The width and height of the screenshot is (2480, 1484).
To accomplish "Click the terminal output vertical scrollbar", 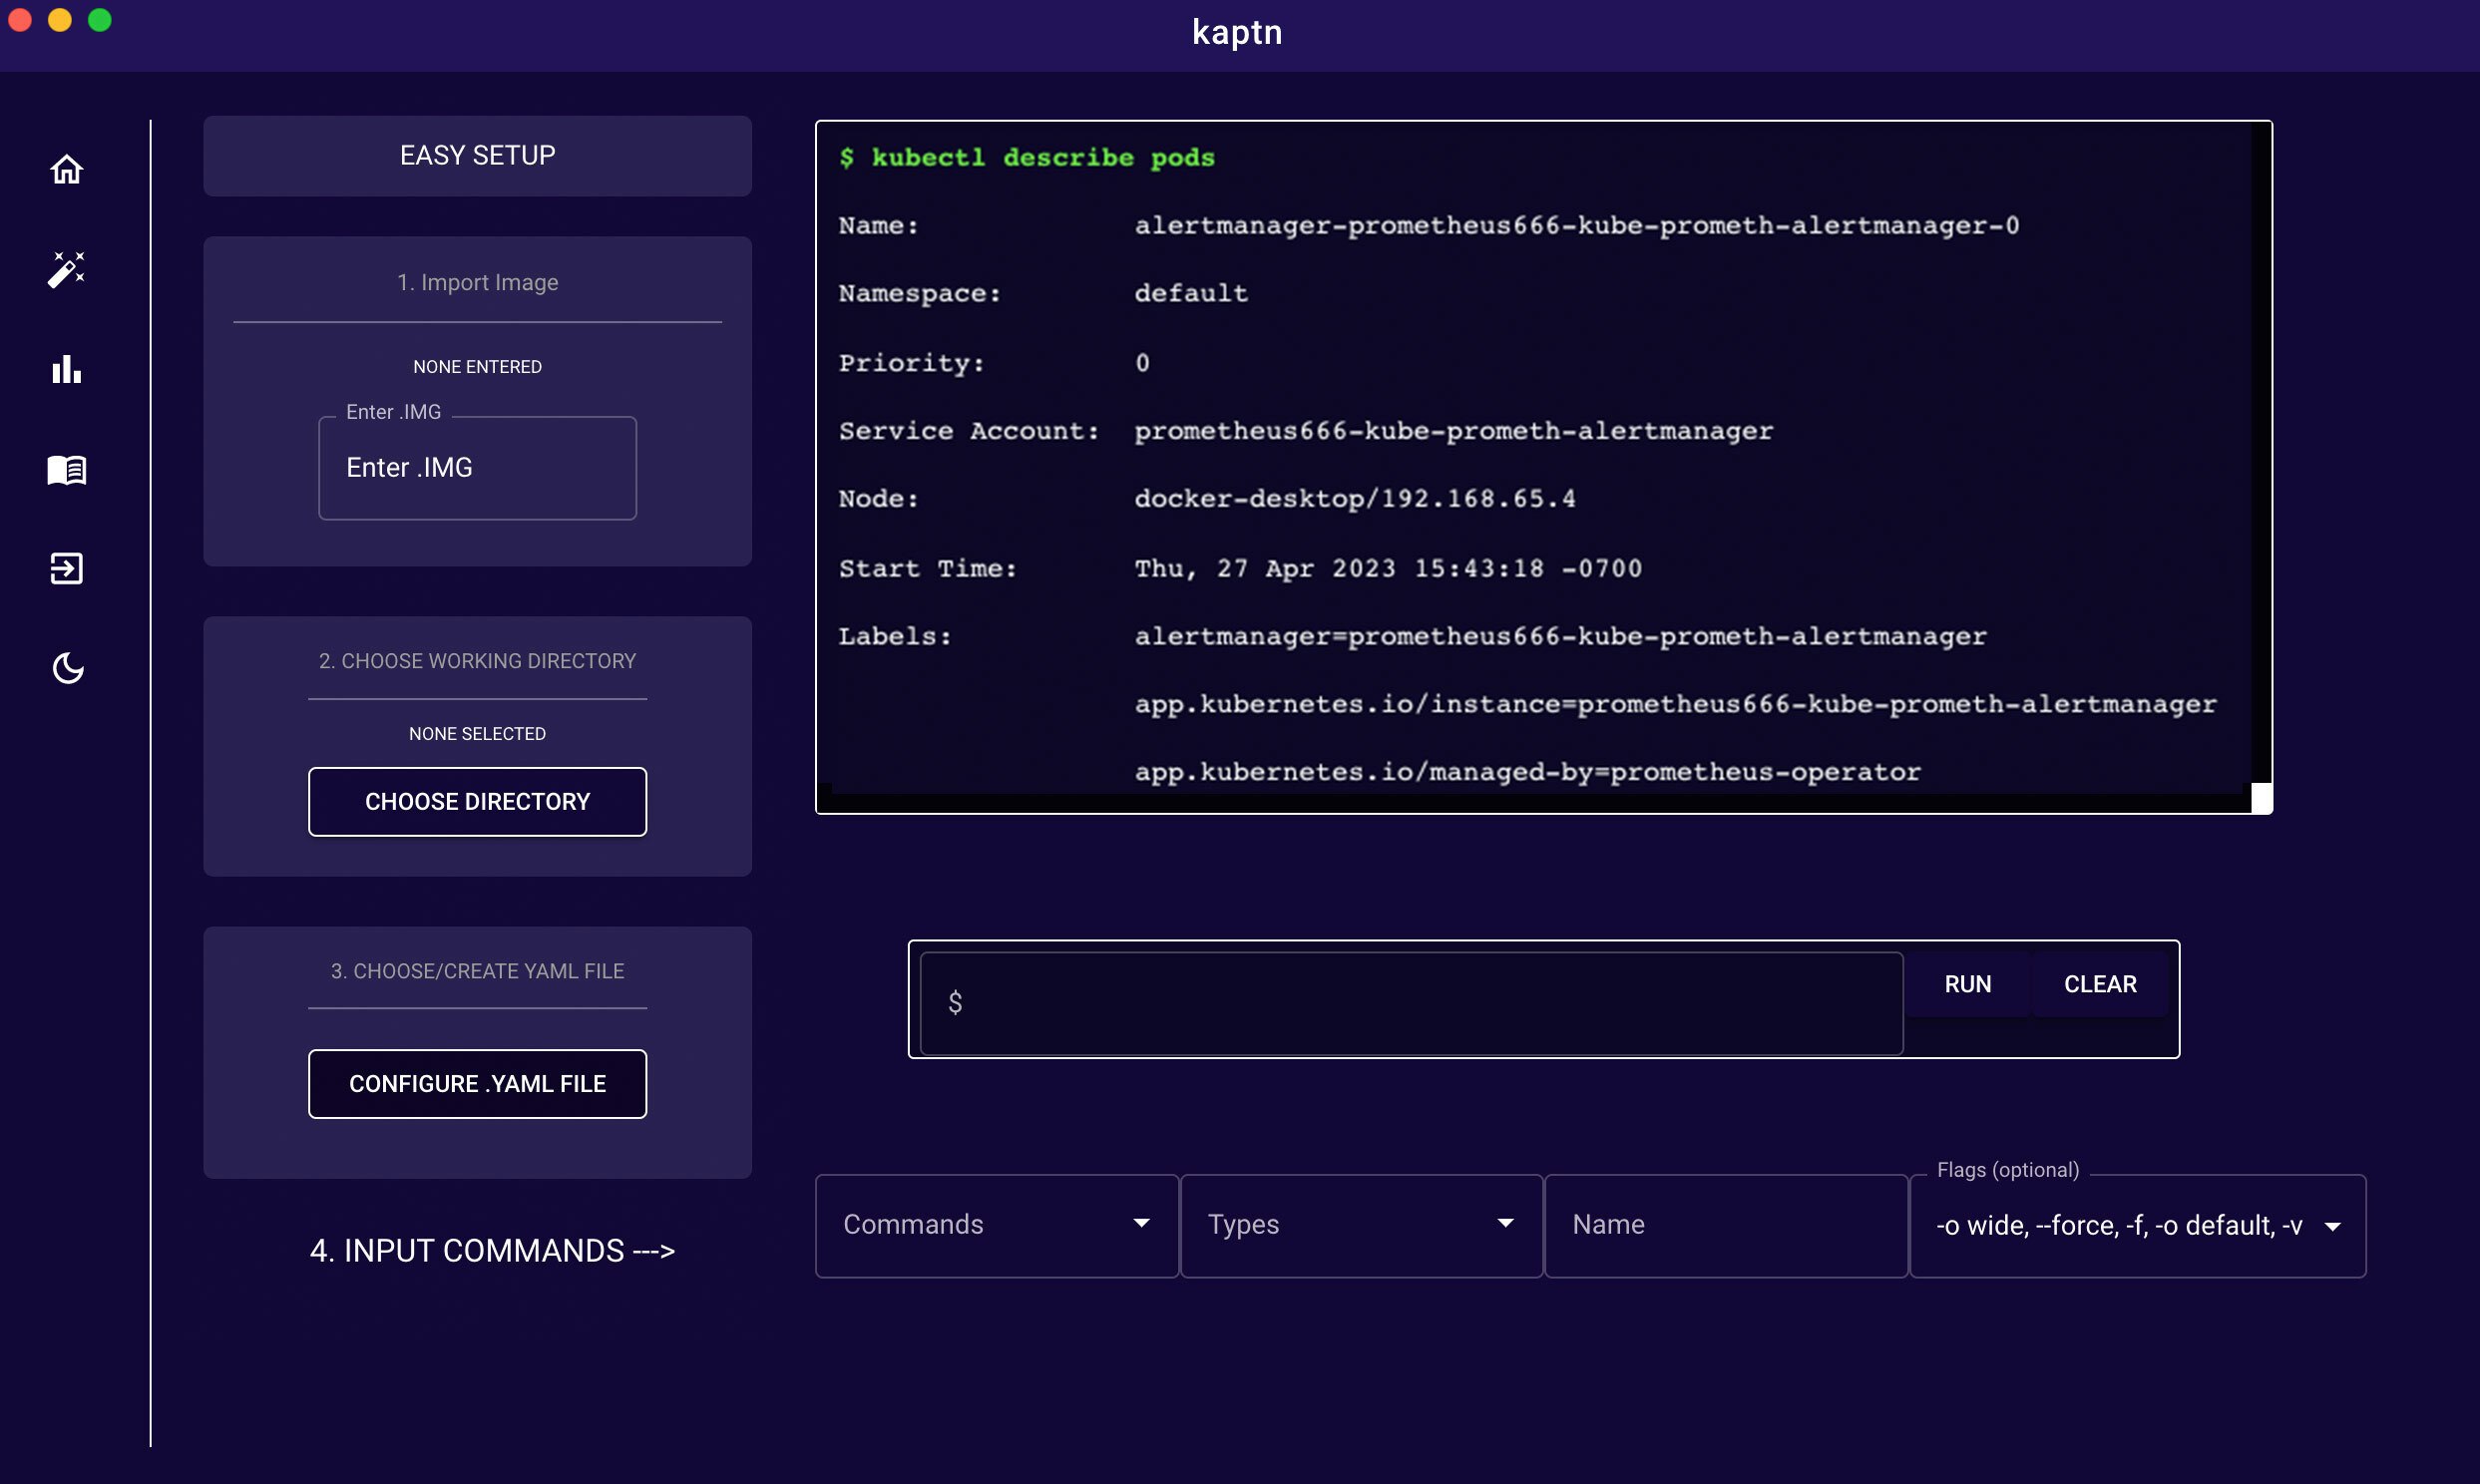I will tap(2261, 452).
